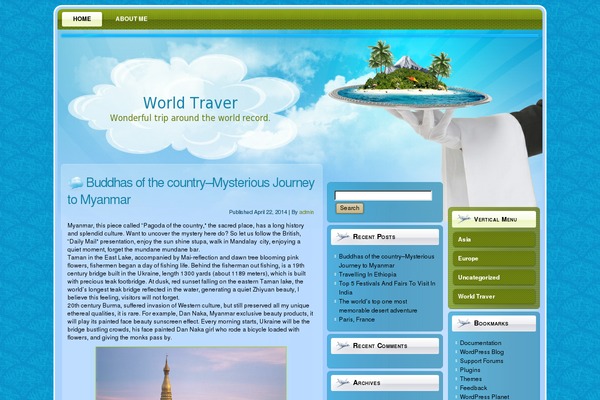Select Europe in the Vertical Menu
The image size is (600, 400).
pos(494,259)
